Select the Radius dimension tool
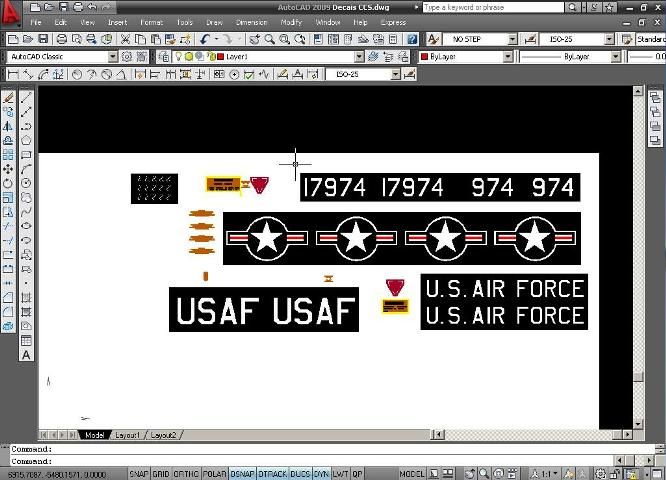 tap(76, 74)
